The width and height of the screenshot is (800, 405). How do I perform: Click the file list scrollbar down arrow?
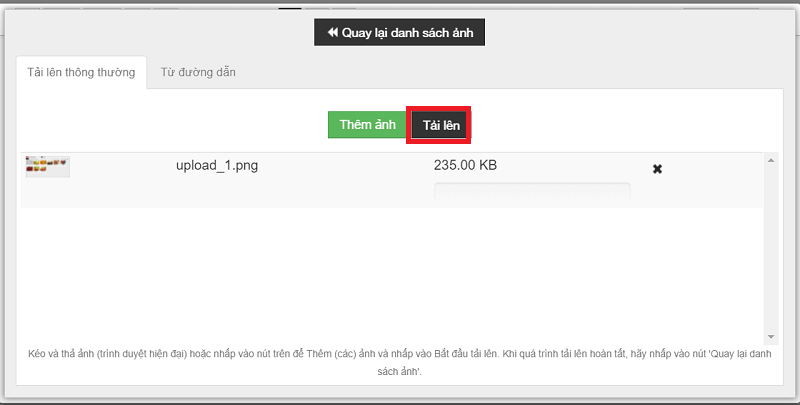point(771,337)
